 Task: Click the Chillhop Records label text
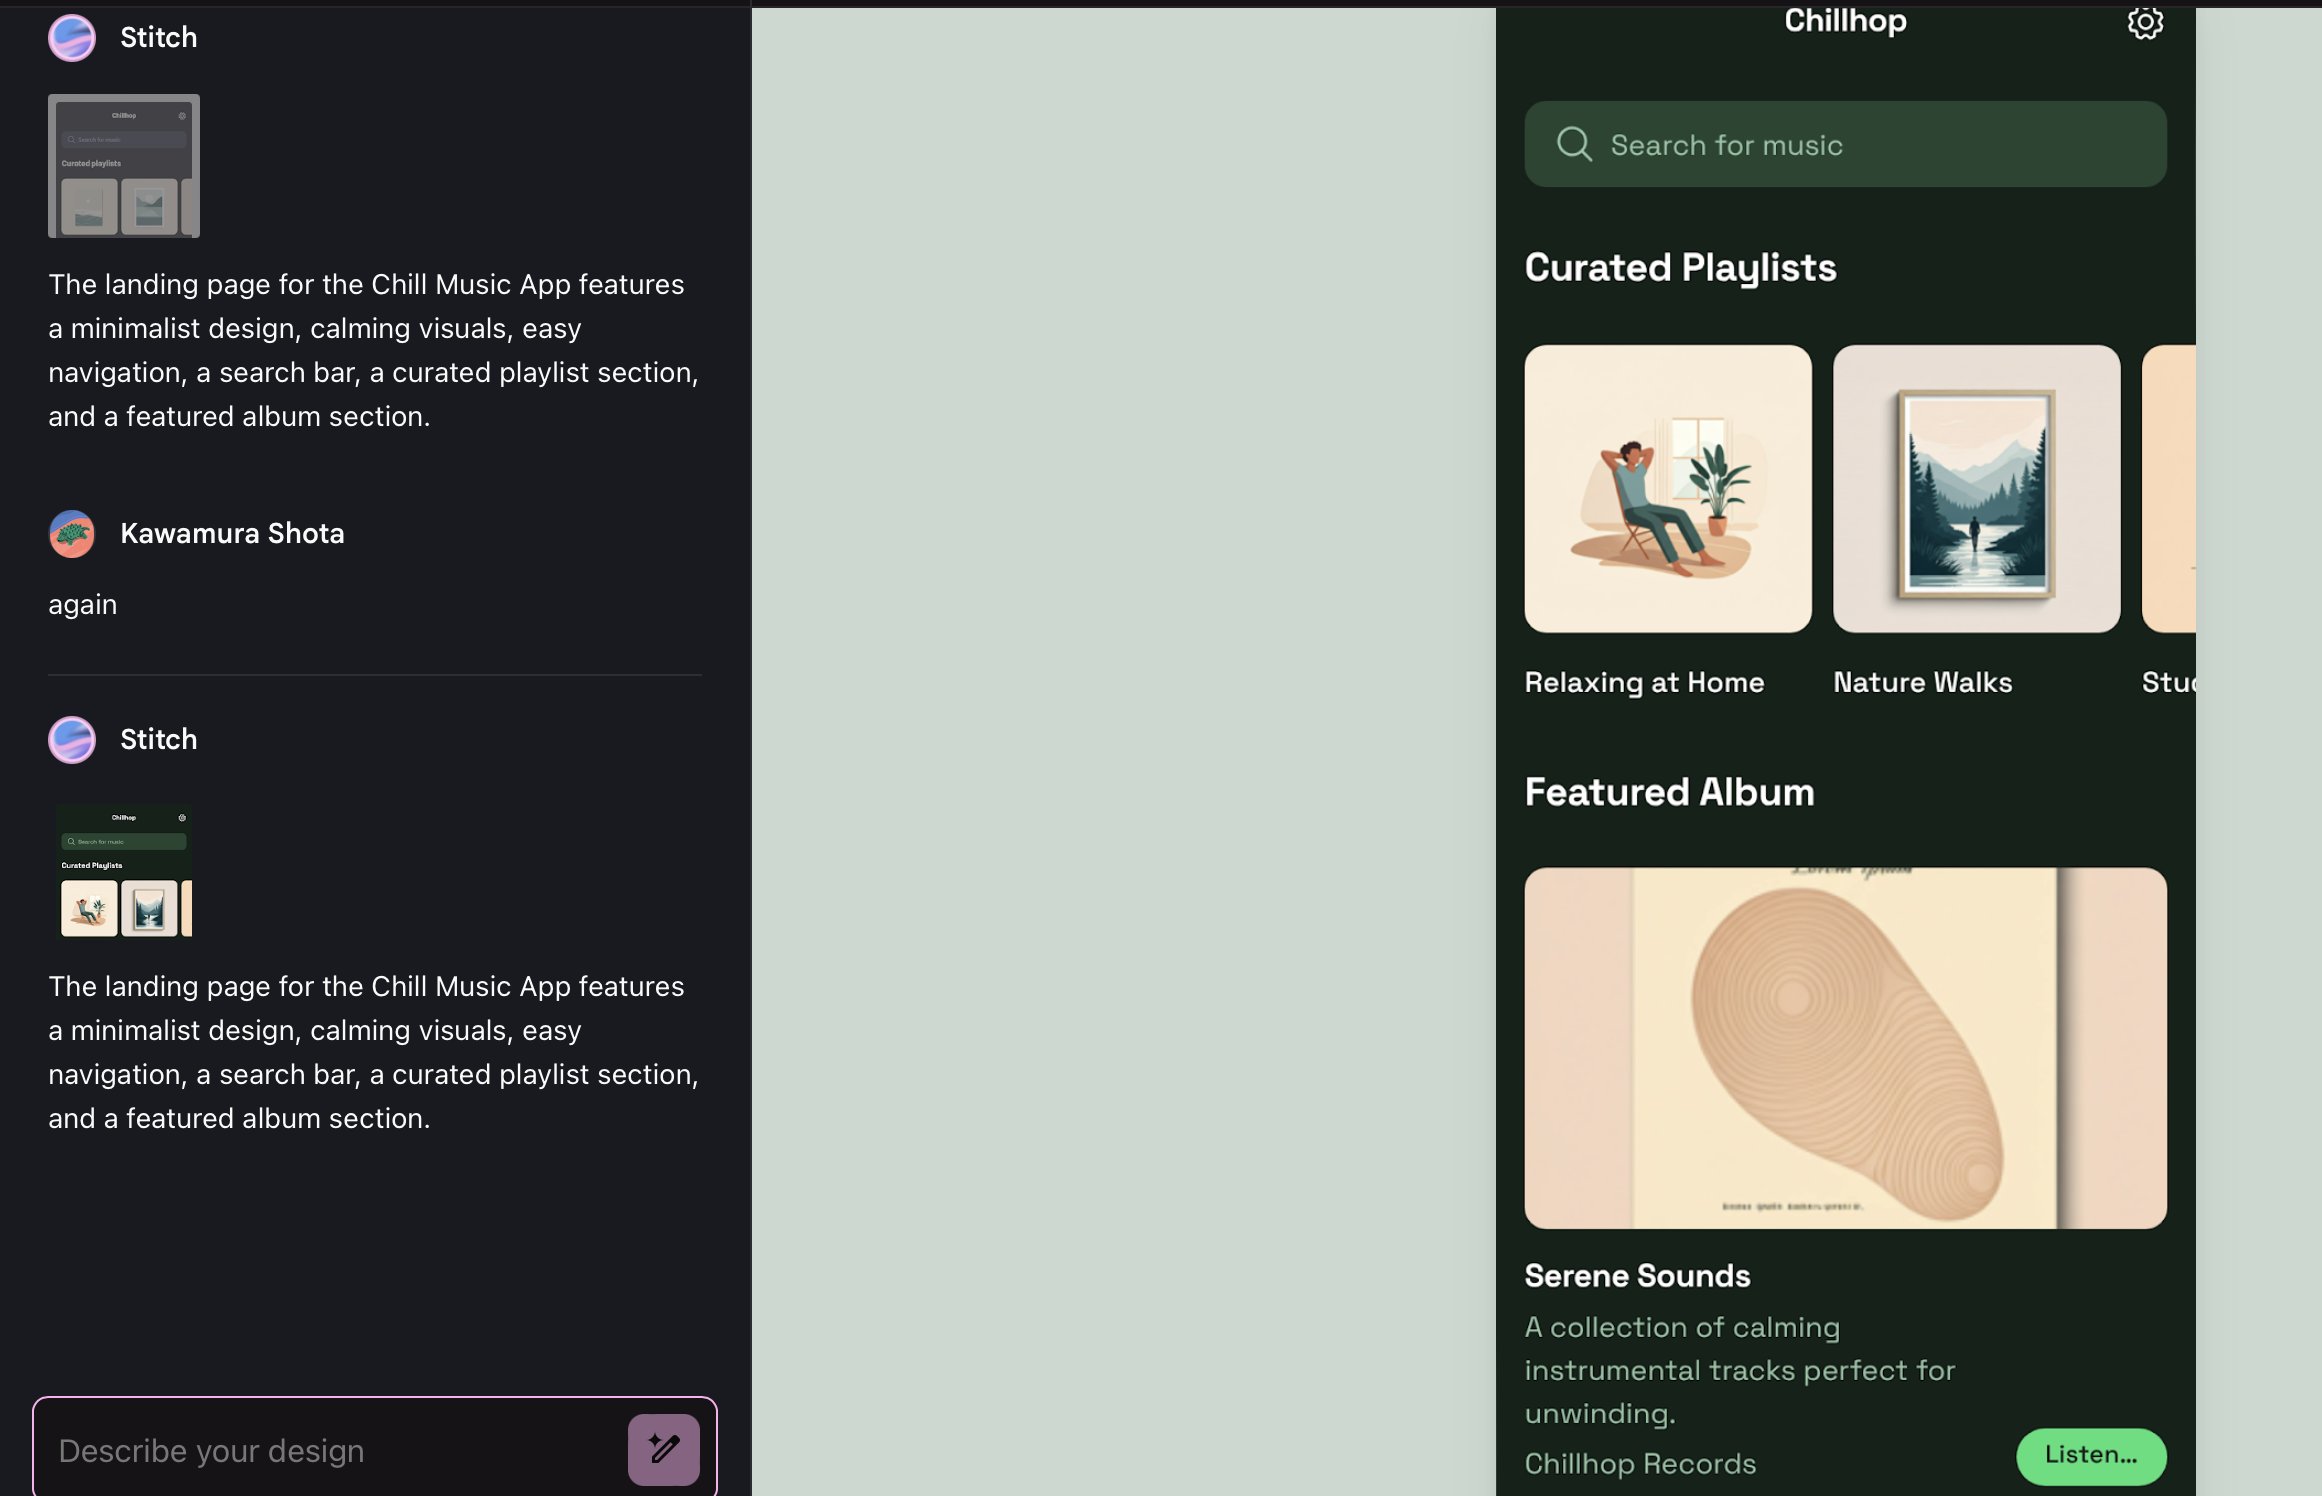(x=1639, y=1464)
